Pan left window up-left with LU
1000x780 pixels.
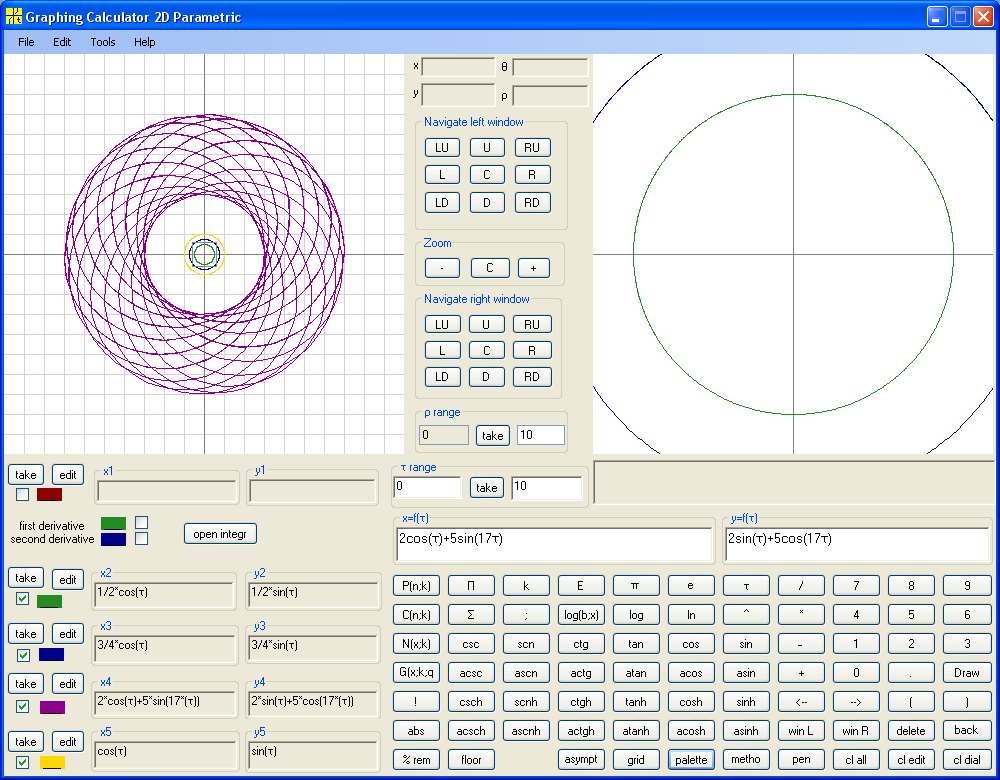[x=442, y=147]
